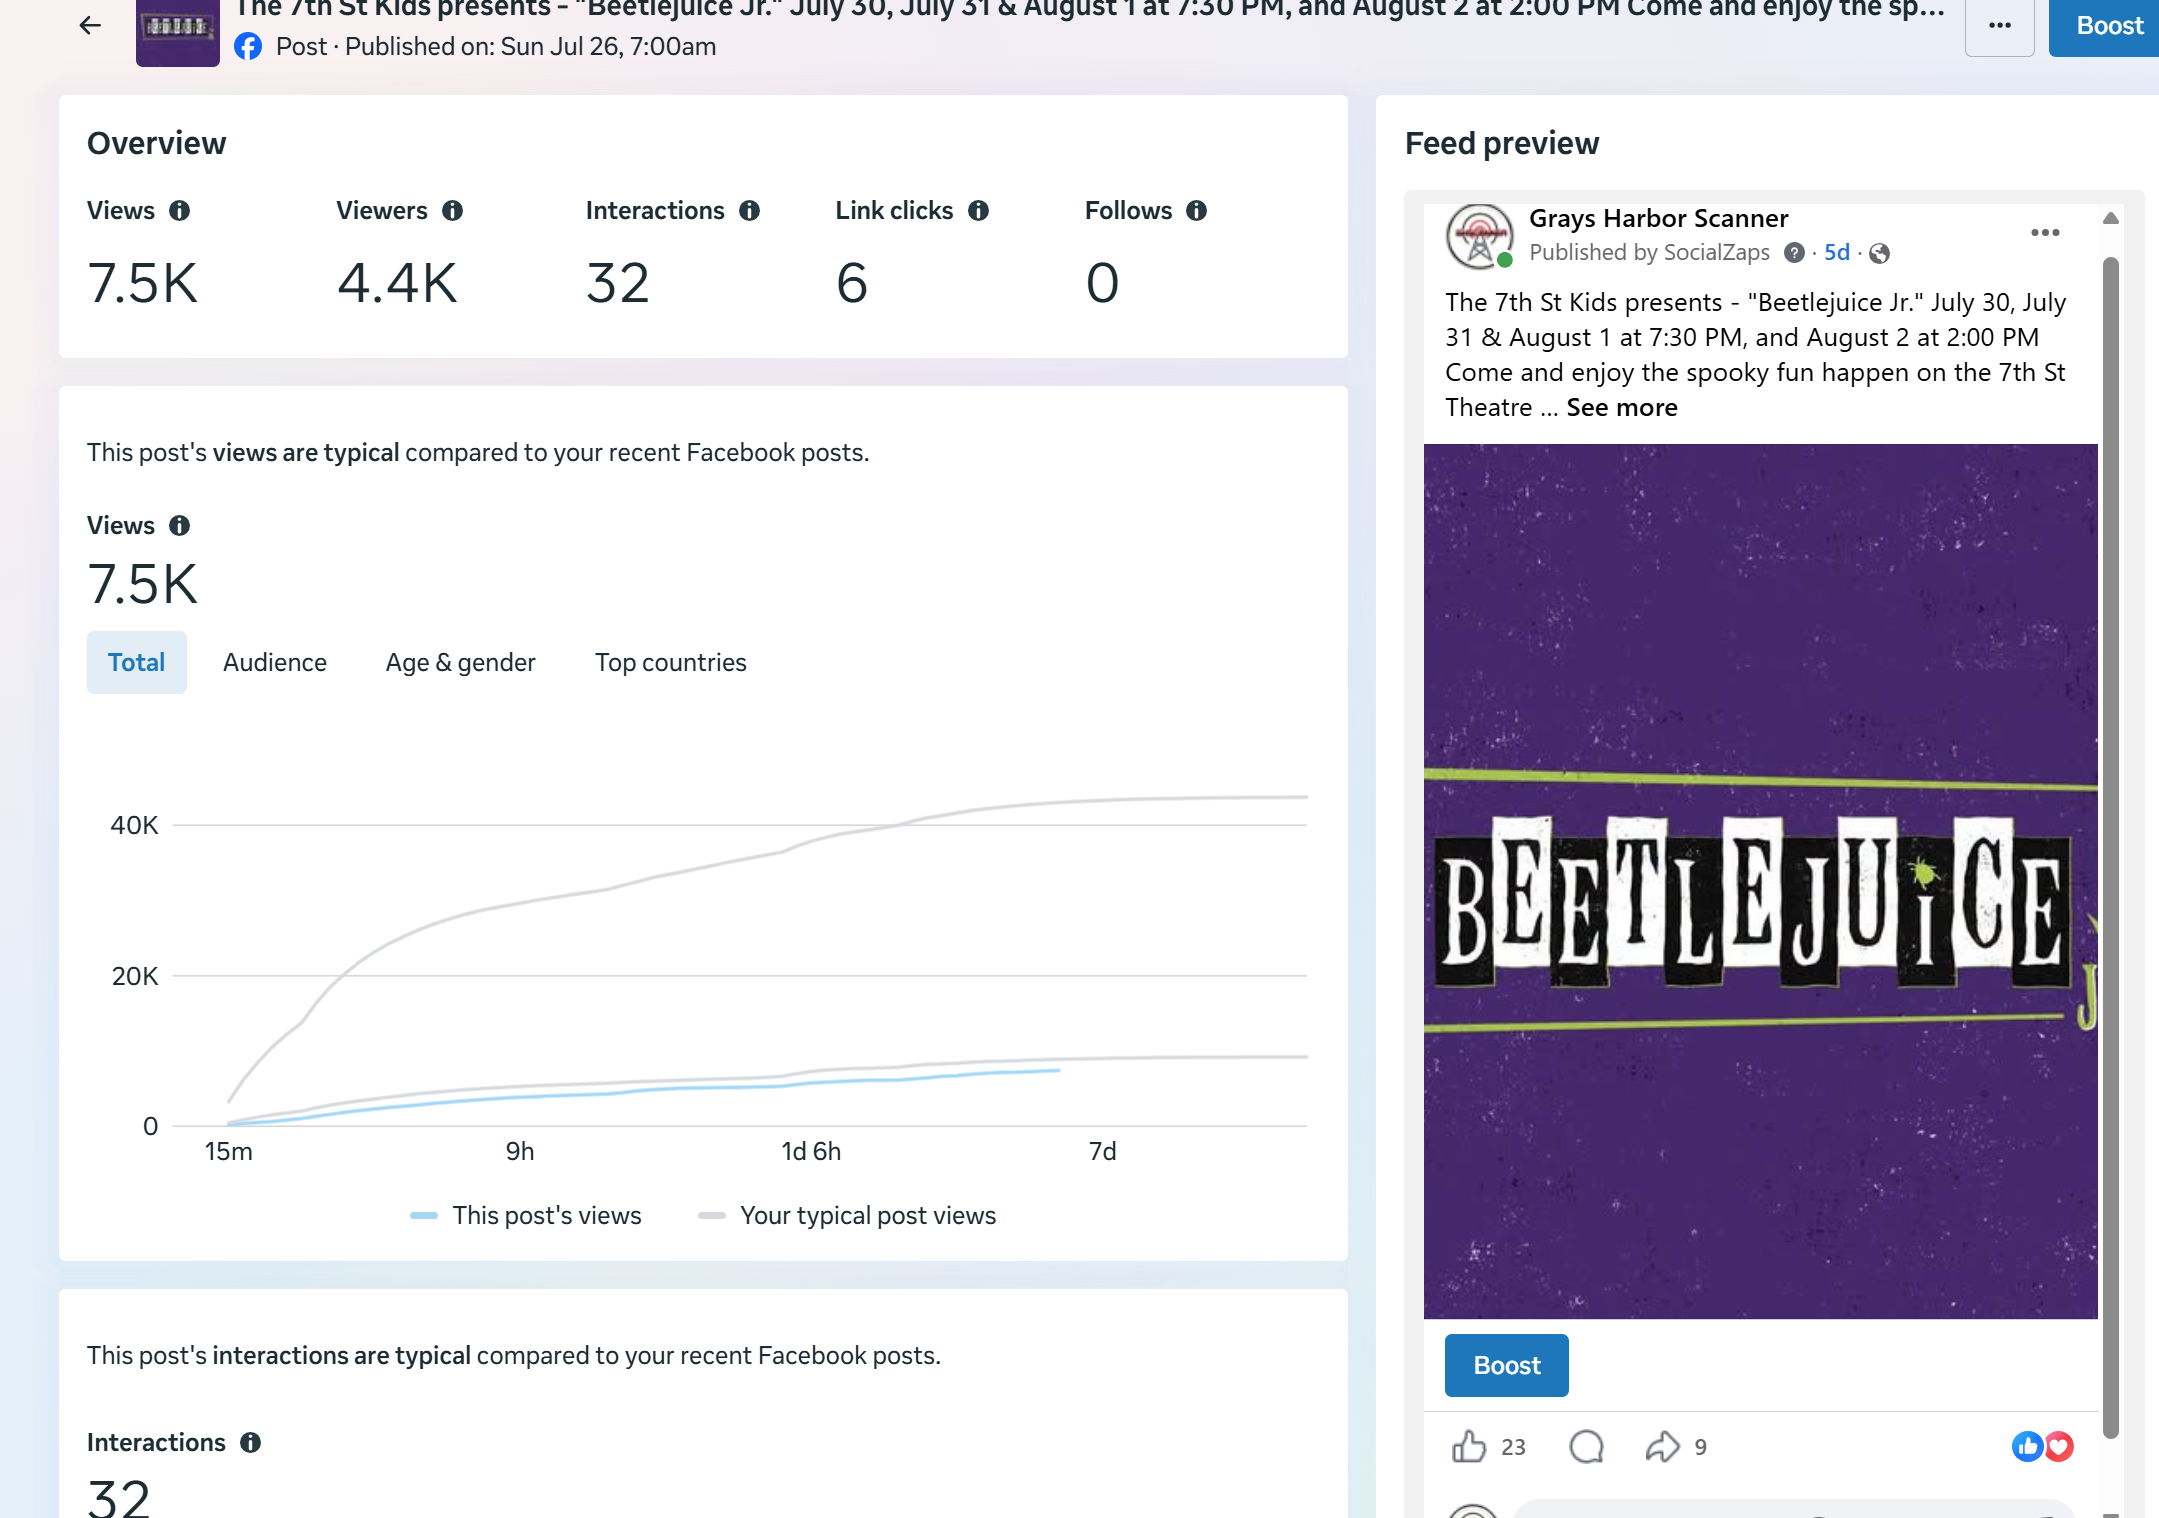The image size is (2159, 1518).
Task: Open Grays Harbor Scanner page name link
Action: click(x=1659, y=219)
